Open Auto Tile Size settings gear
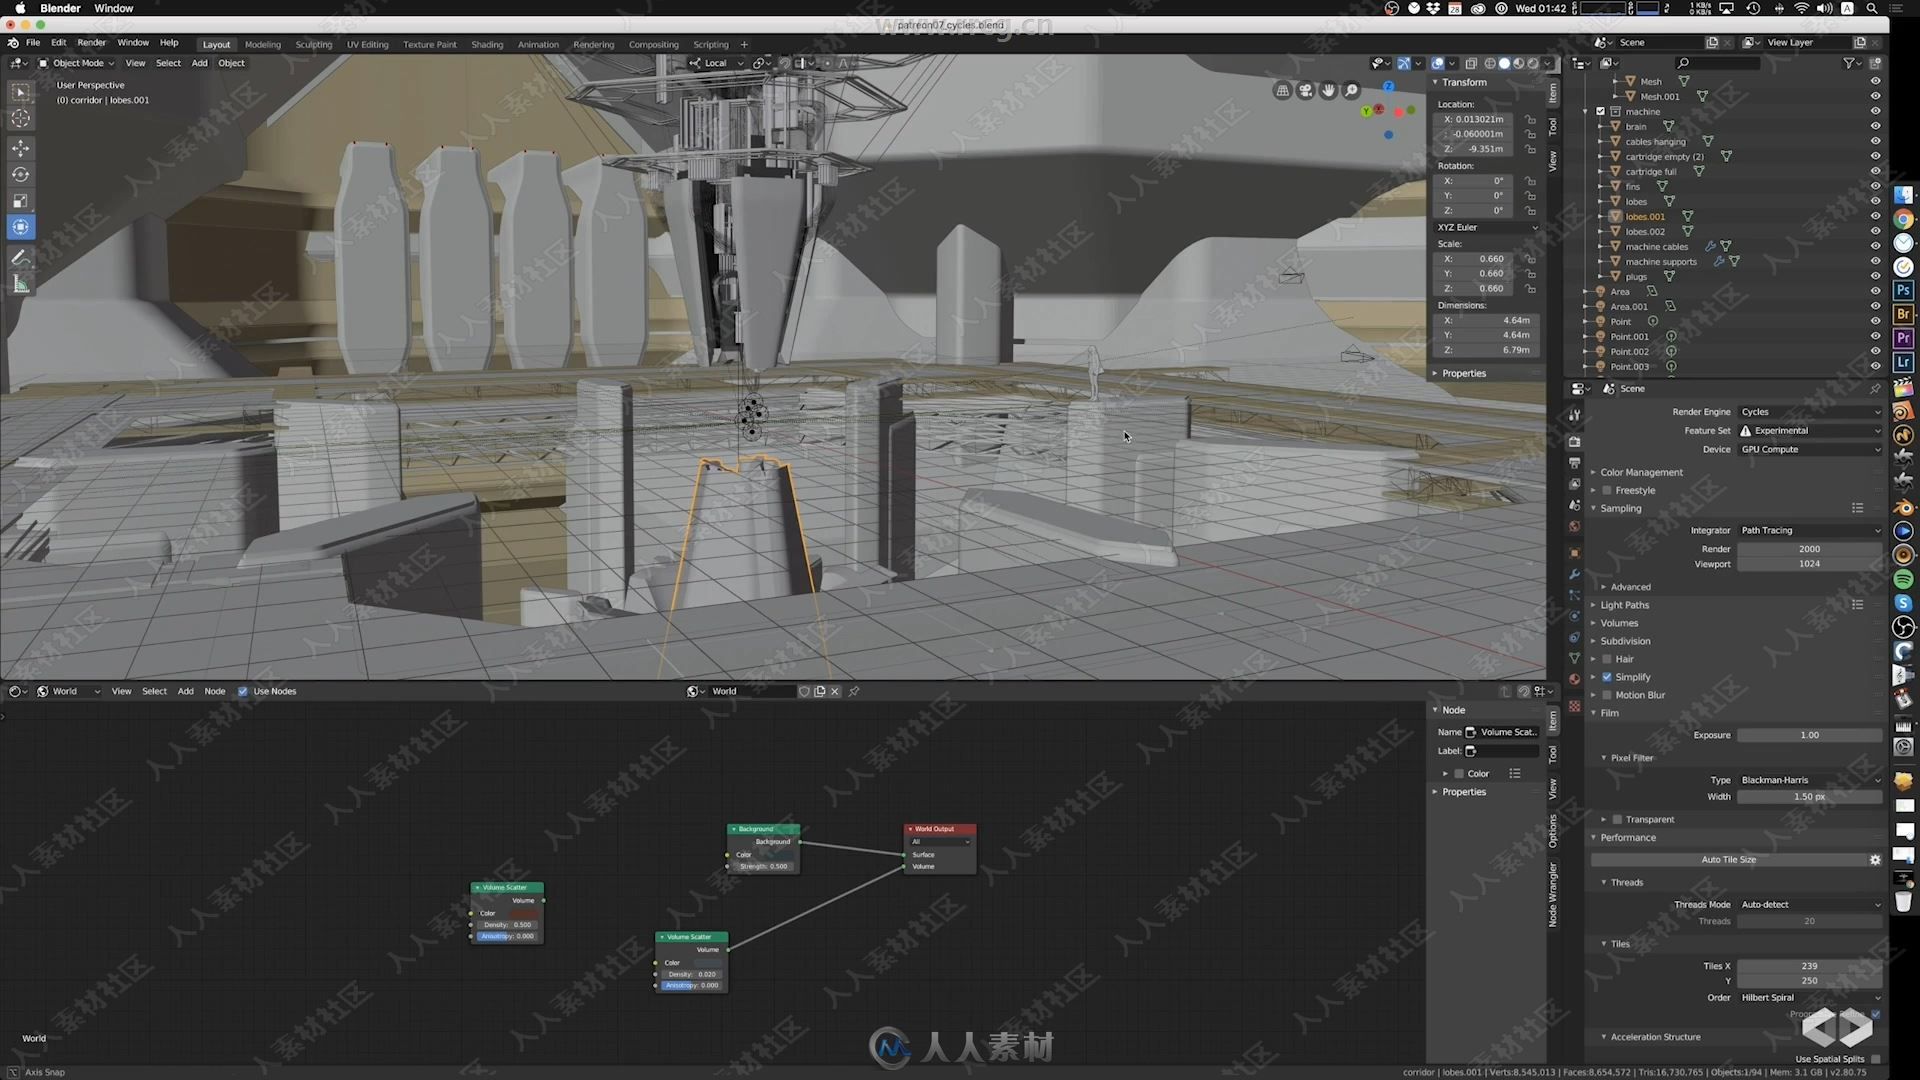This screenshot has width=1920, height=1080. pos(1875,860)
